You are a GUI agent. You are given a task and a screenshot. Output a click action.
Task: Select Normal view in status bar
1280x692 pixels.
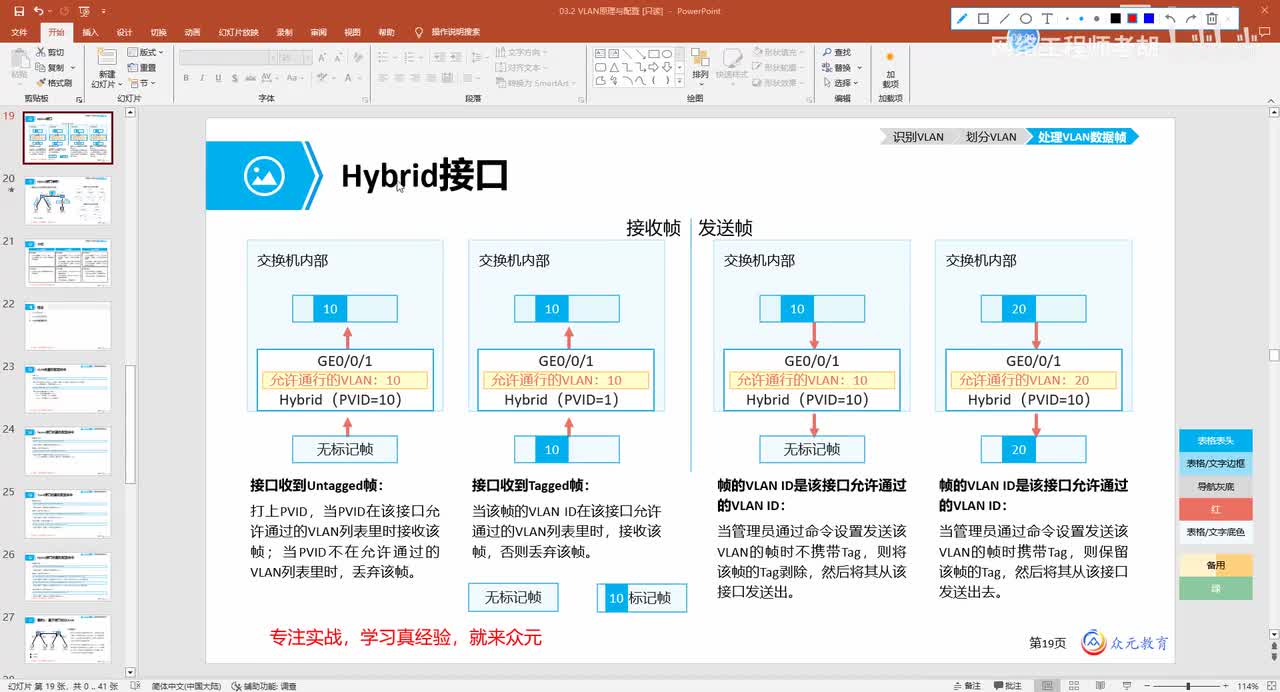pyautogui.click(x=1045, y=686)
